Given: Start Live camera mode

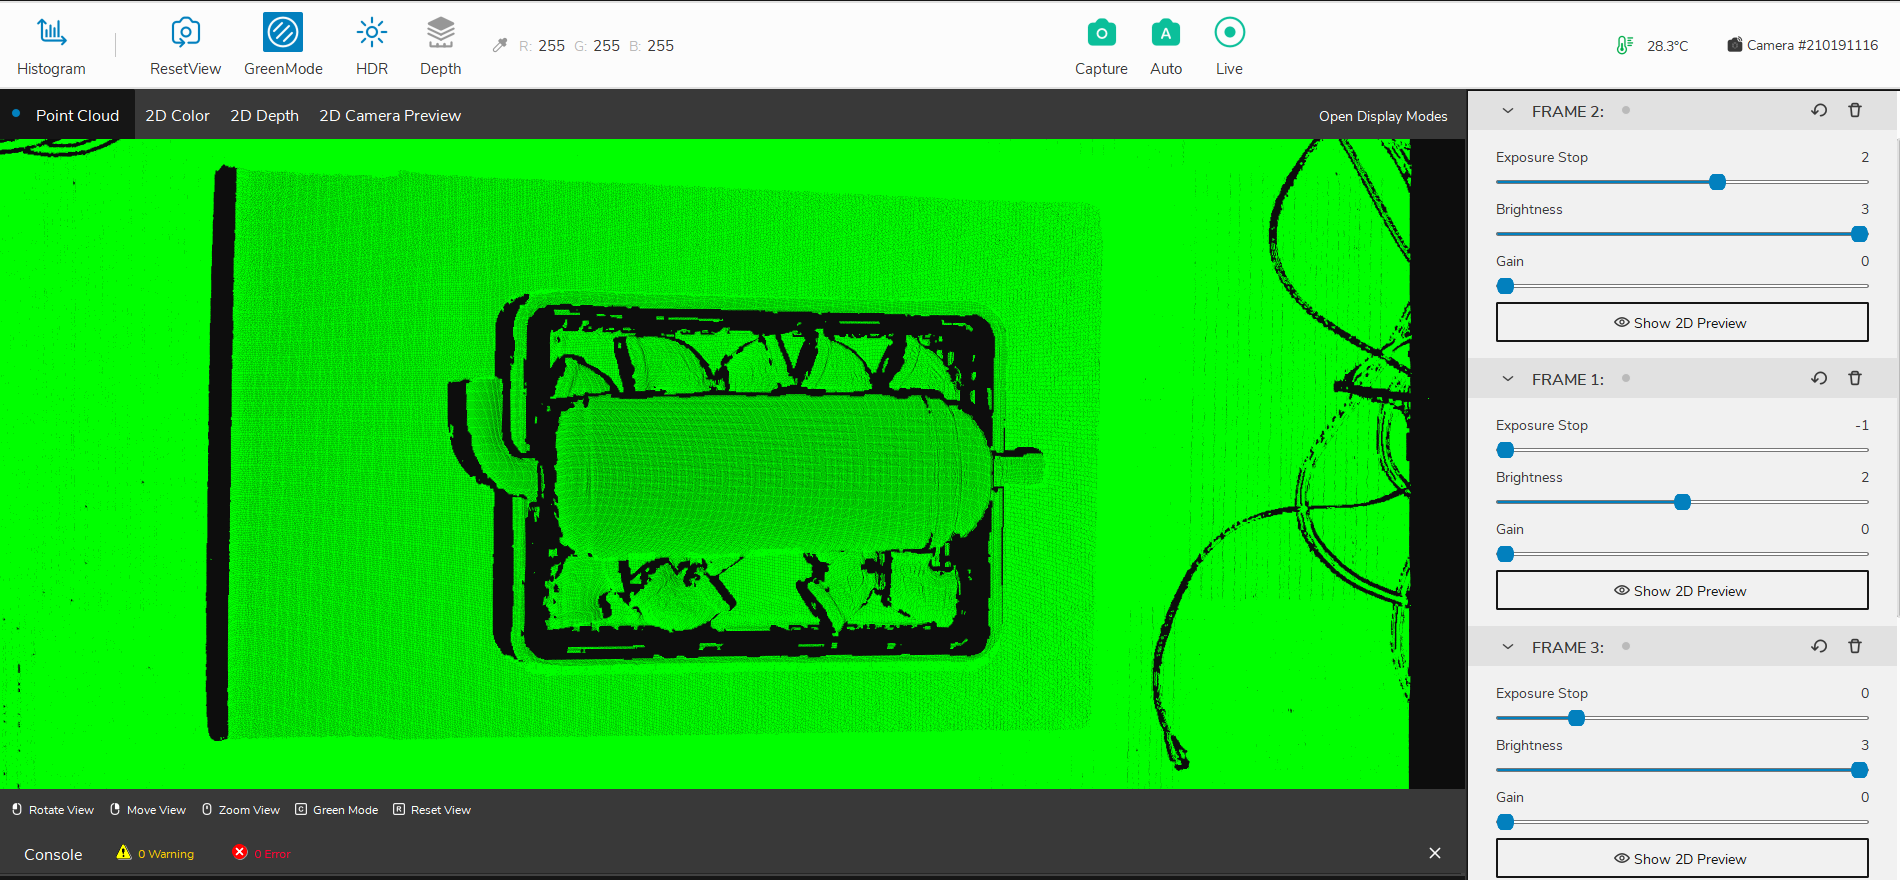Looking at the screenshot, I should [1229, 33].
